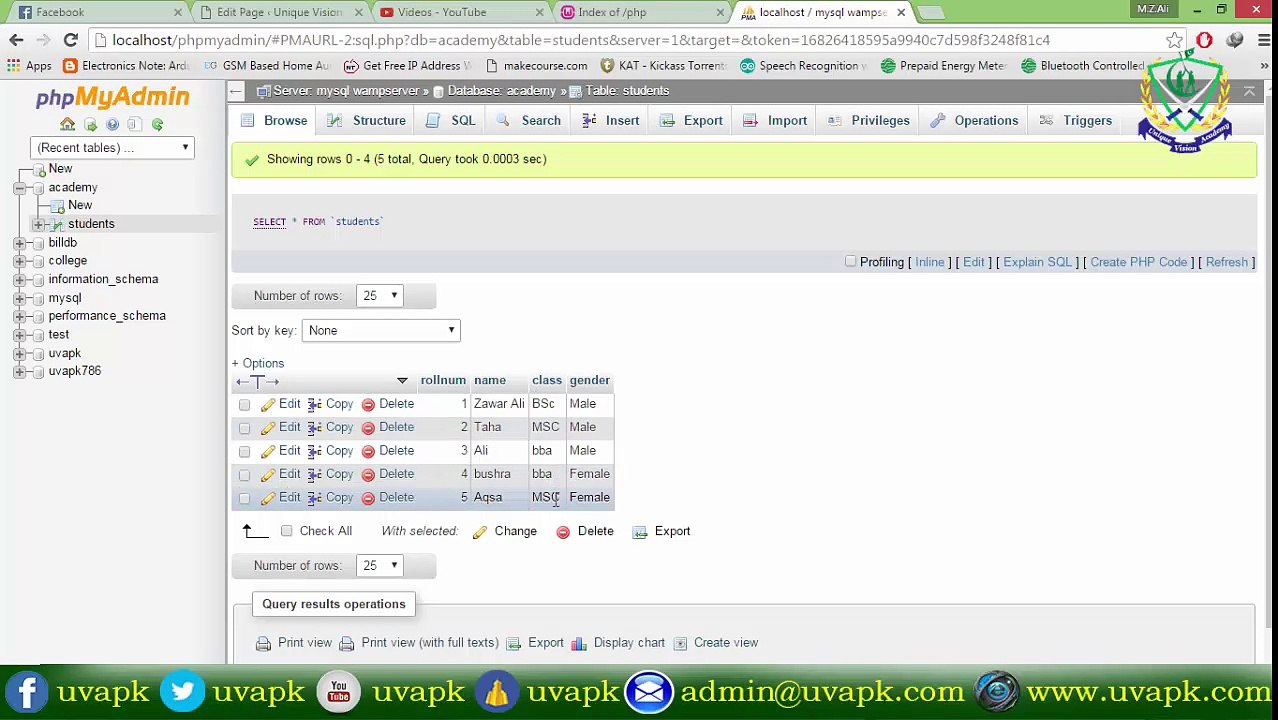Open Apps bookmark shortcut
Image resolution: width=1278 pixels, height=720 pixels.
pos(29,66)
